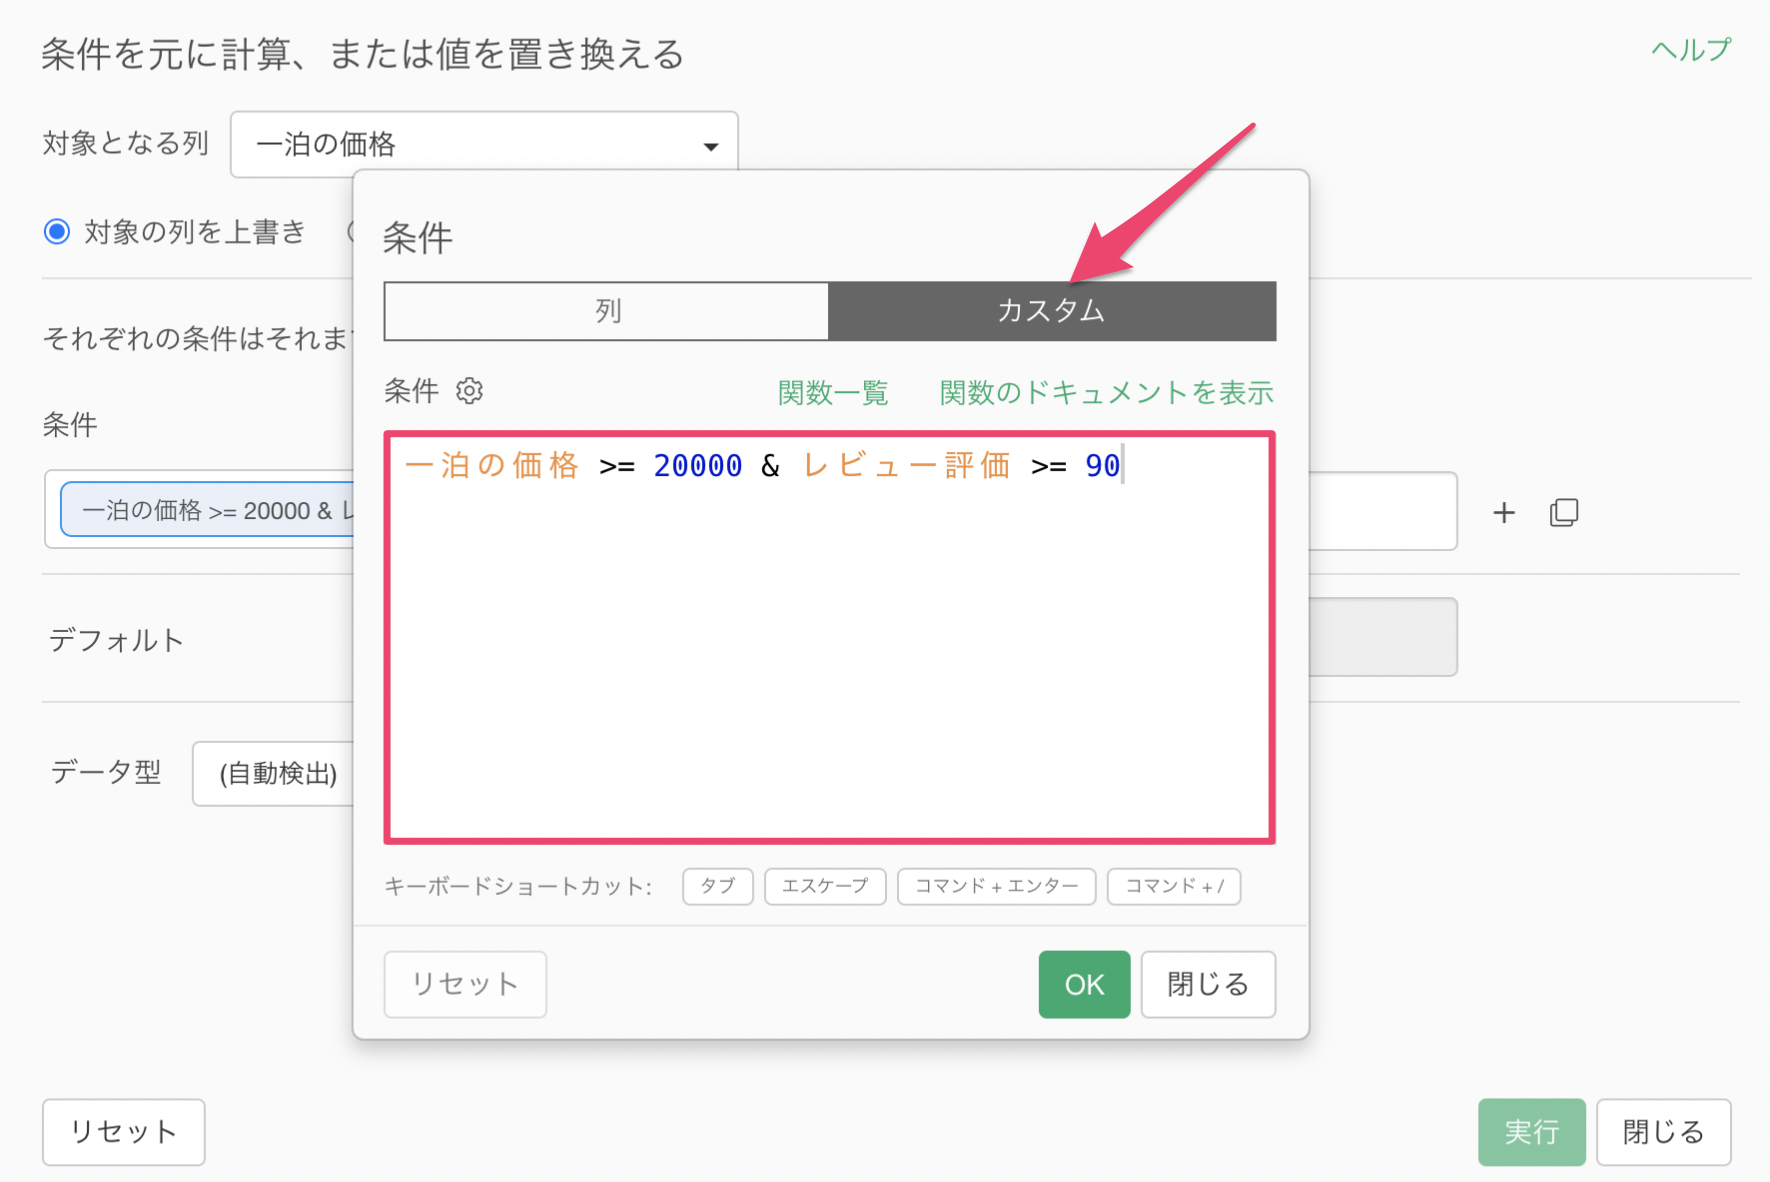Open the 関数一覧 link
The height and width of the screenshot is (1182, 1770).
click(832, 393)
